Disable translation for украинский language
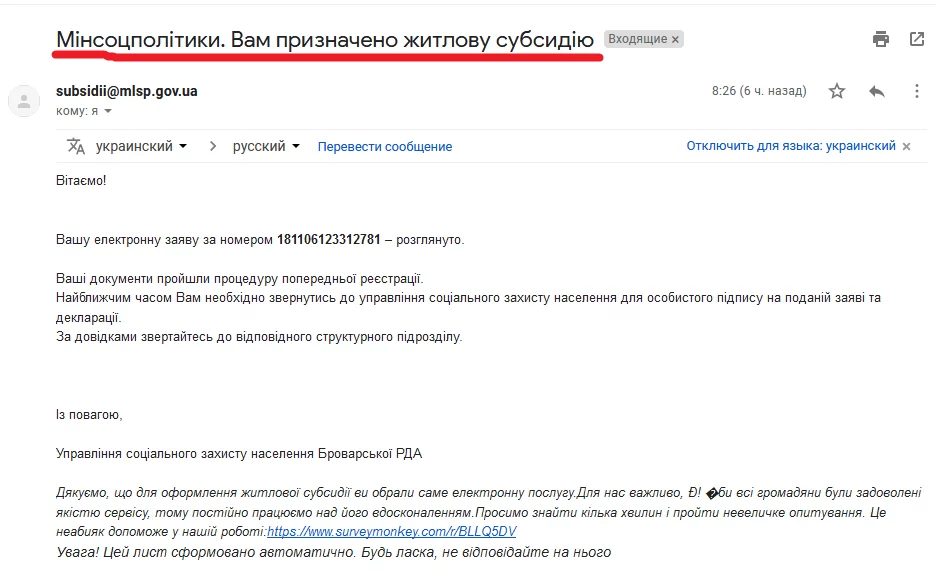The height and width of the screenshot is (570, 936). pos(790,146)
